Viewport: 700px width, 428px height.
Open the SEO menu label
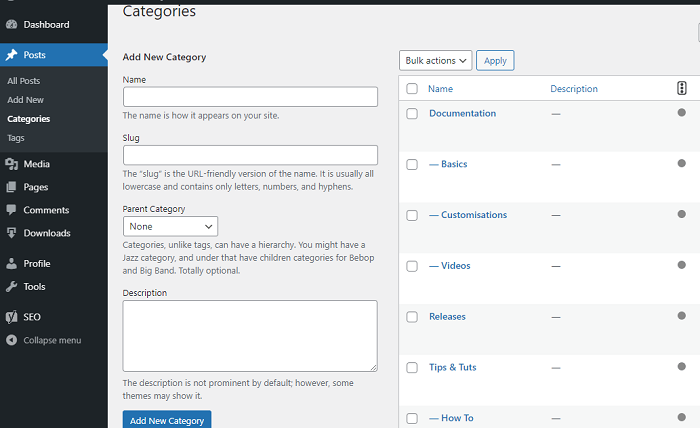click(32, 317)
